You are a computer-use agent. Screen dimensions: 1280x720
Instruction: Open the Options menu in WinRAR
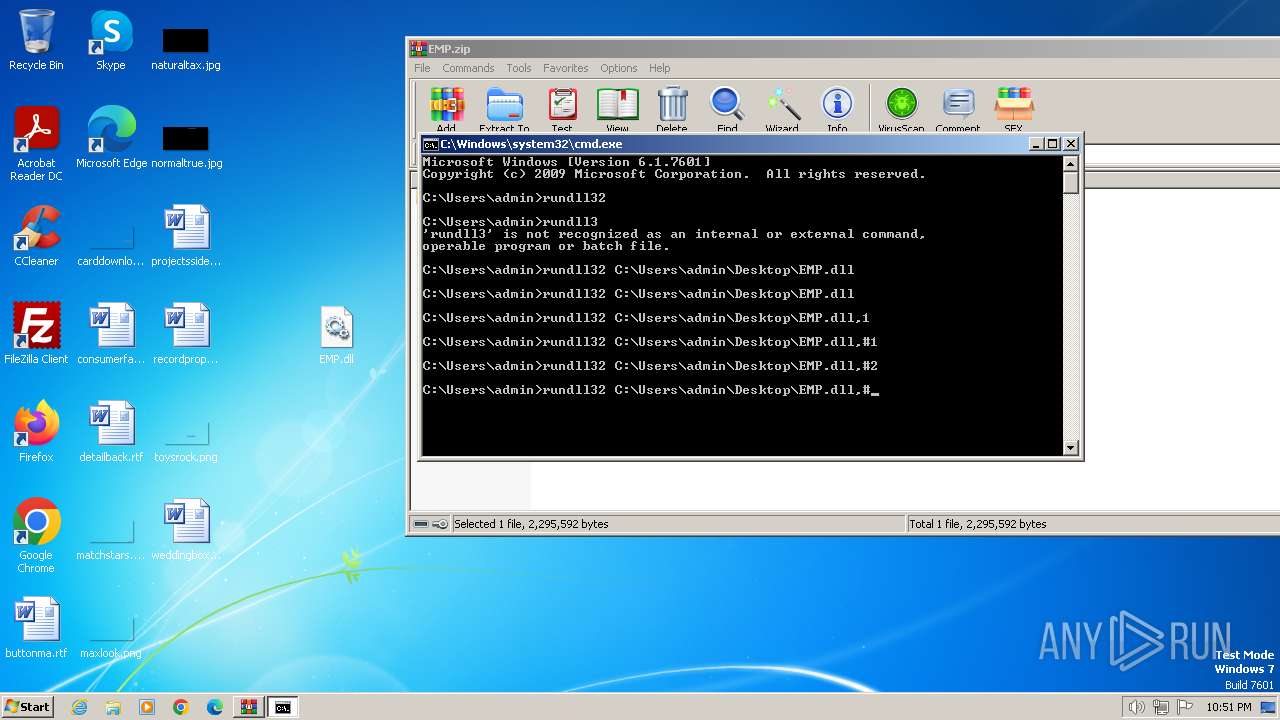tap(618, 68)
